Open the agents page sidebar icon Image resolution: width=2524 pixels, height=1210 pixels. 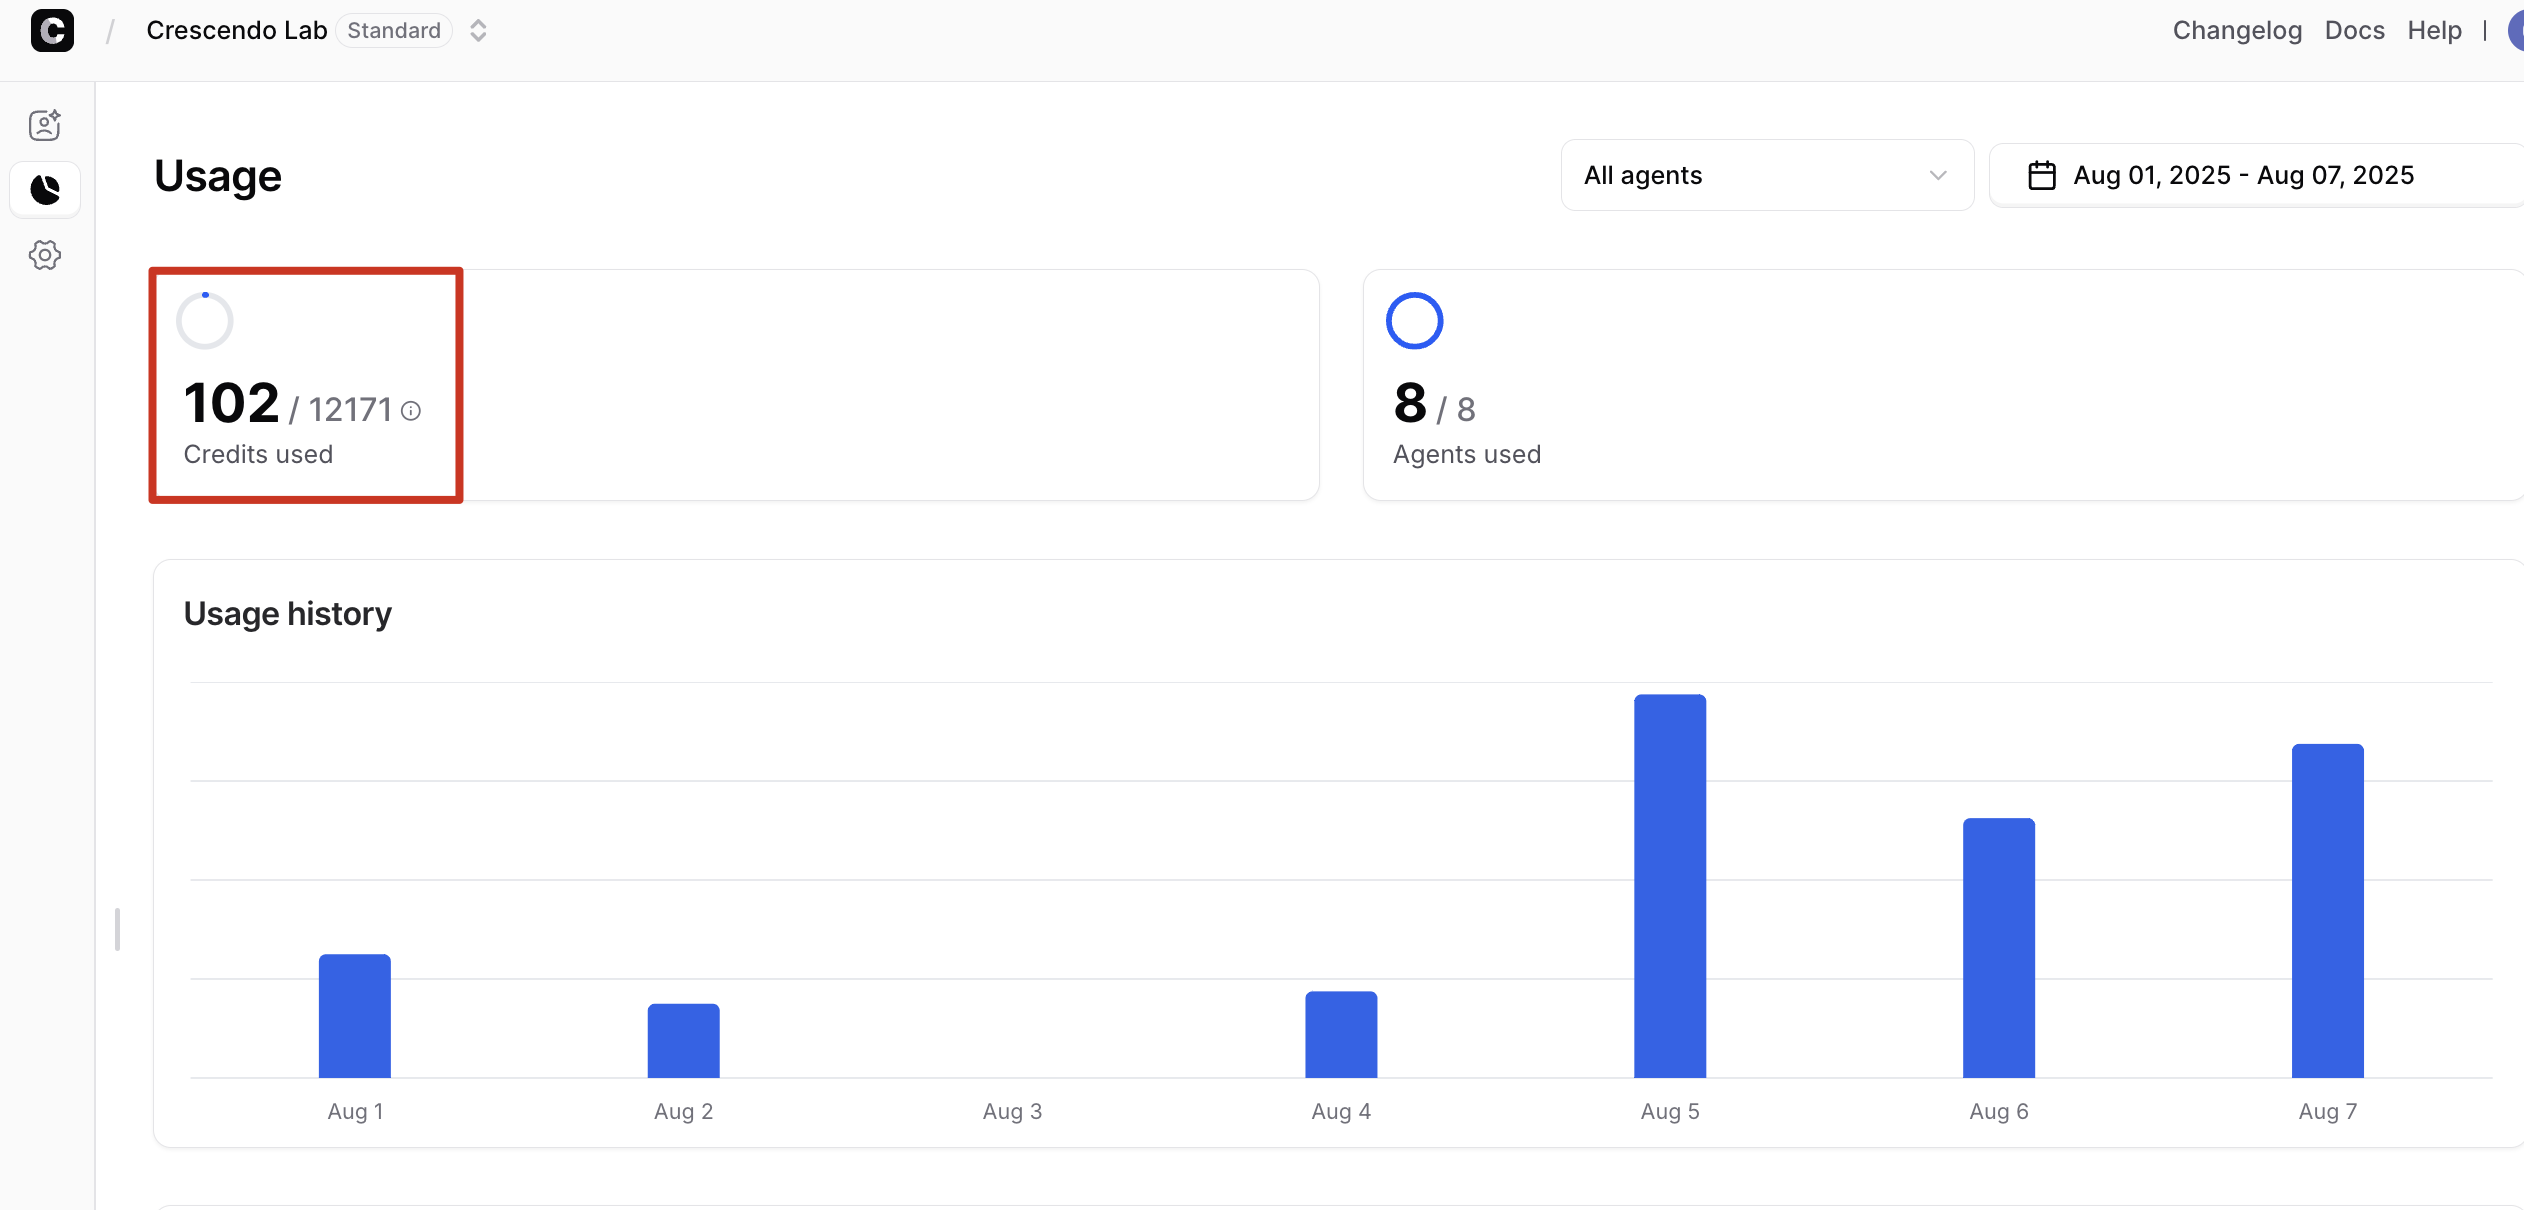45,125
